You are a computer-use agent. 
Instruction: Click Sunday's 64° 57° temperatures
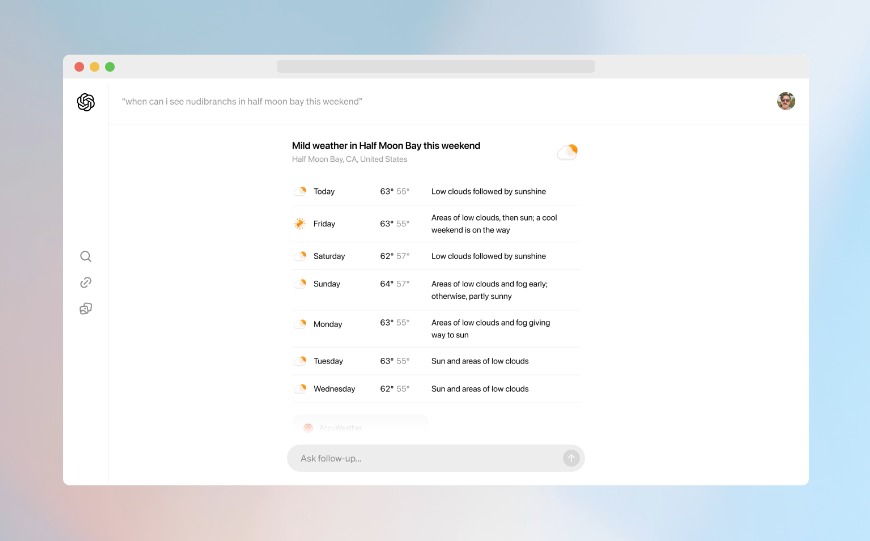[394, 284]
